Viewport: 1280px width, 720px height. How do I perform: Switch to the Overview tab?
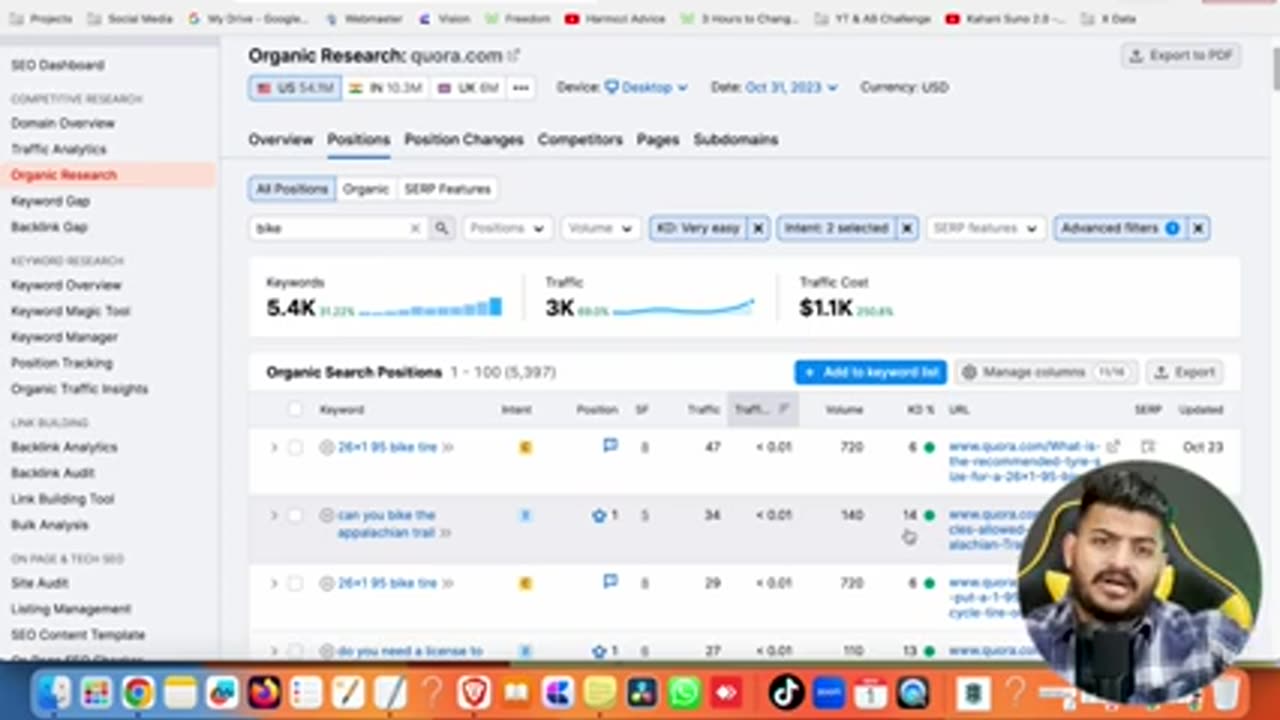coord(280,139)
